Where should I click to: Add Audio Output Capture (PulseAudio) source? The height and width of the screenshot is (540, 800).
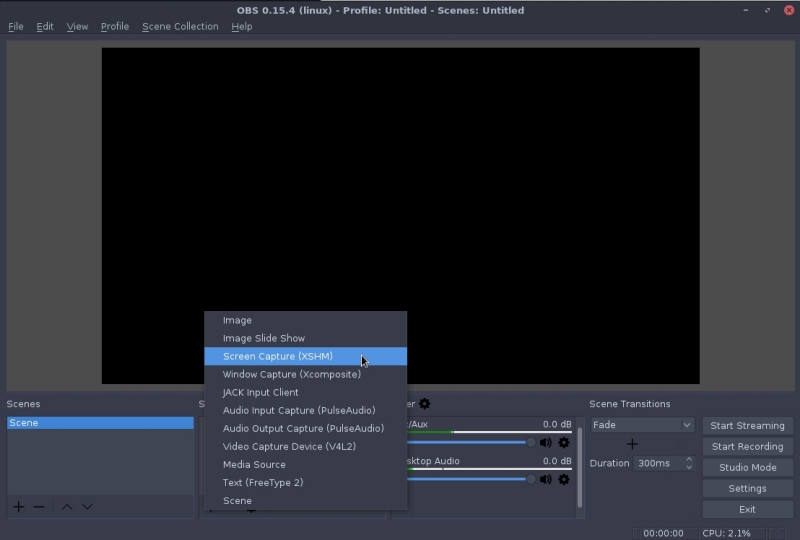tap(306, 429)
